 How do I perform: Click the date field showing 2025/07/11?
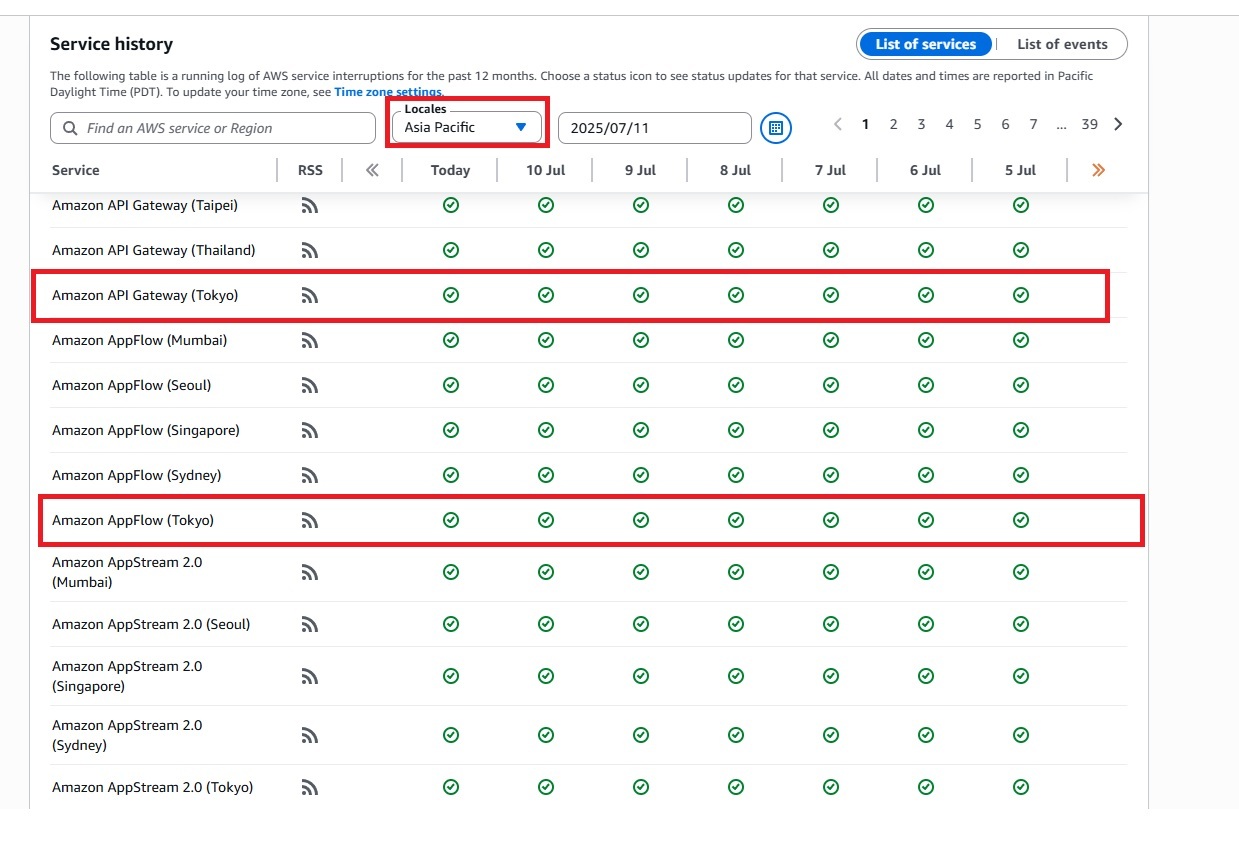click(x=655, y=128)
